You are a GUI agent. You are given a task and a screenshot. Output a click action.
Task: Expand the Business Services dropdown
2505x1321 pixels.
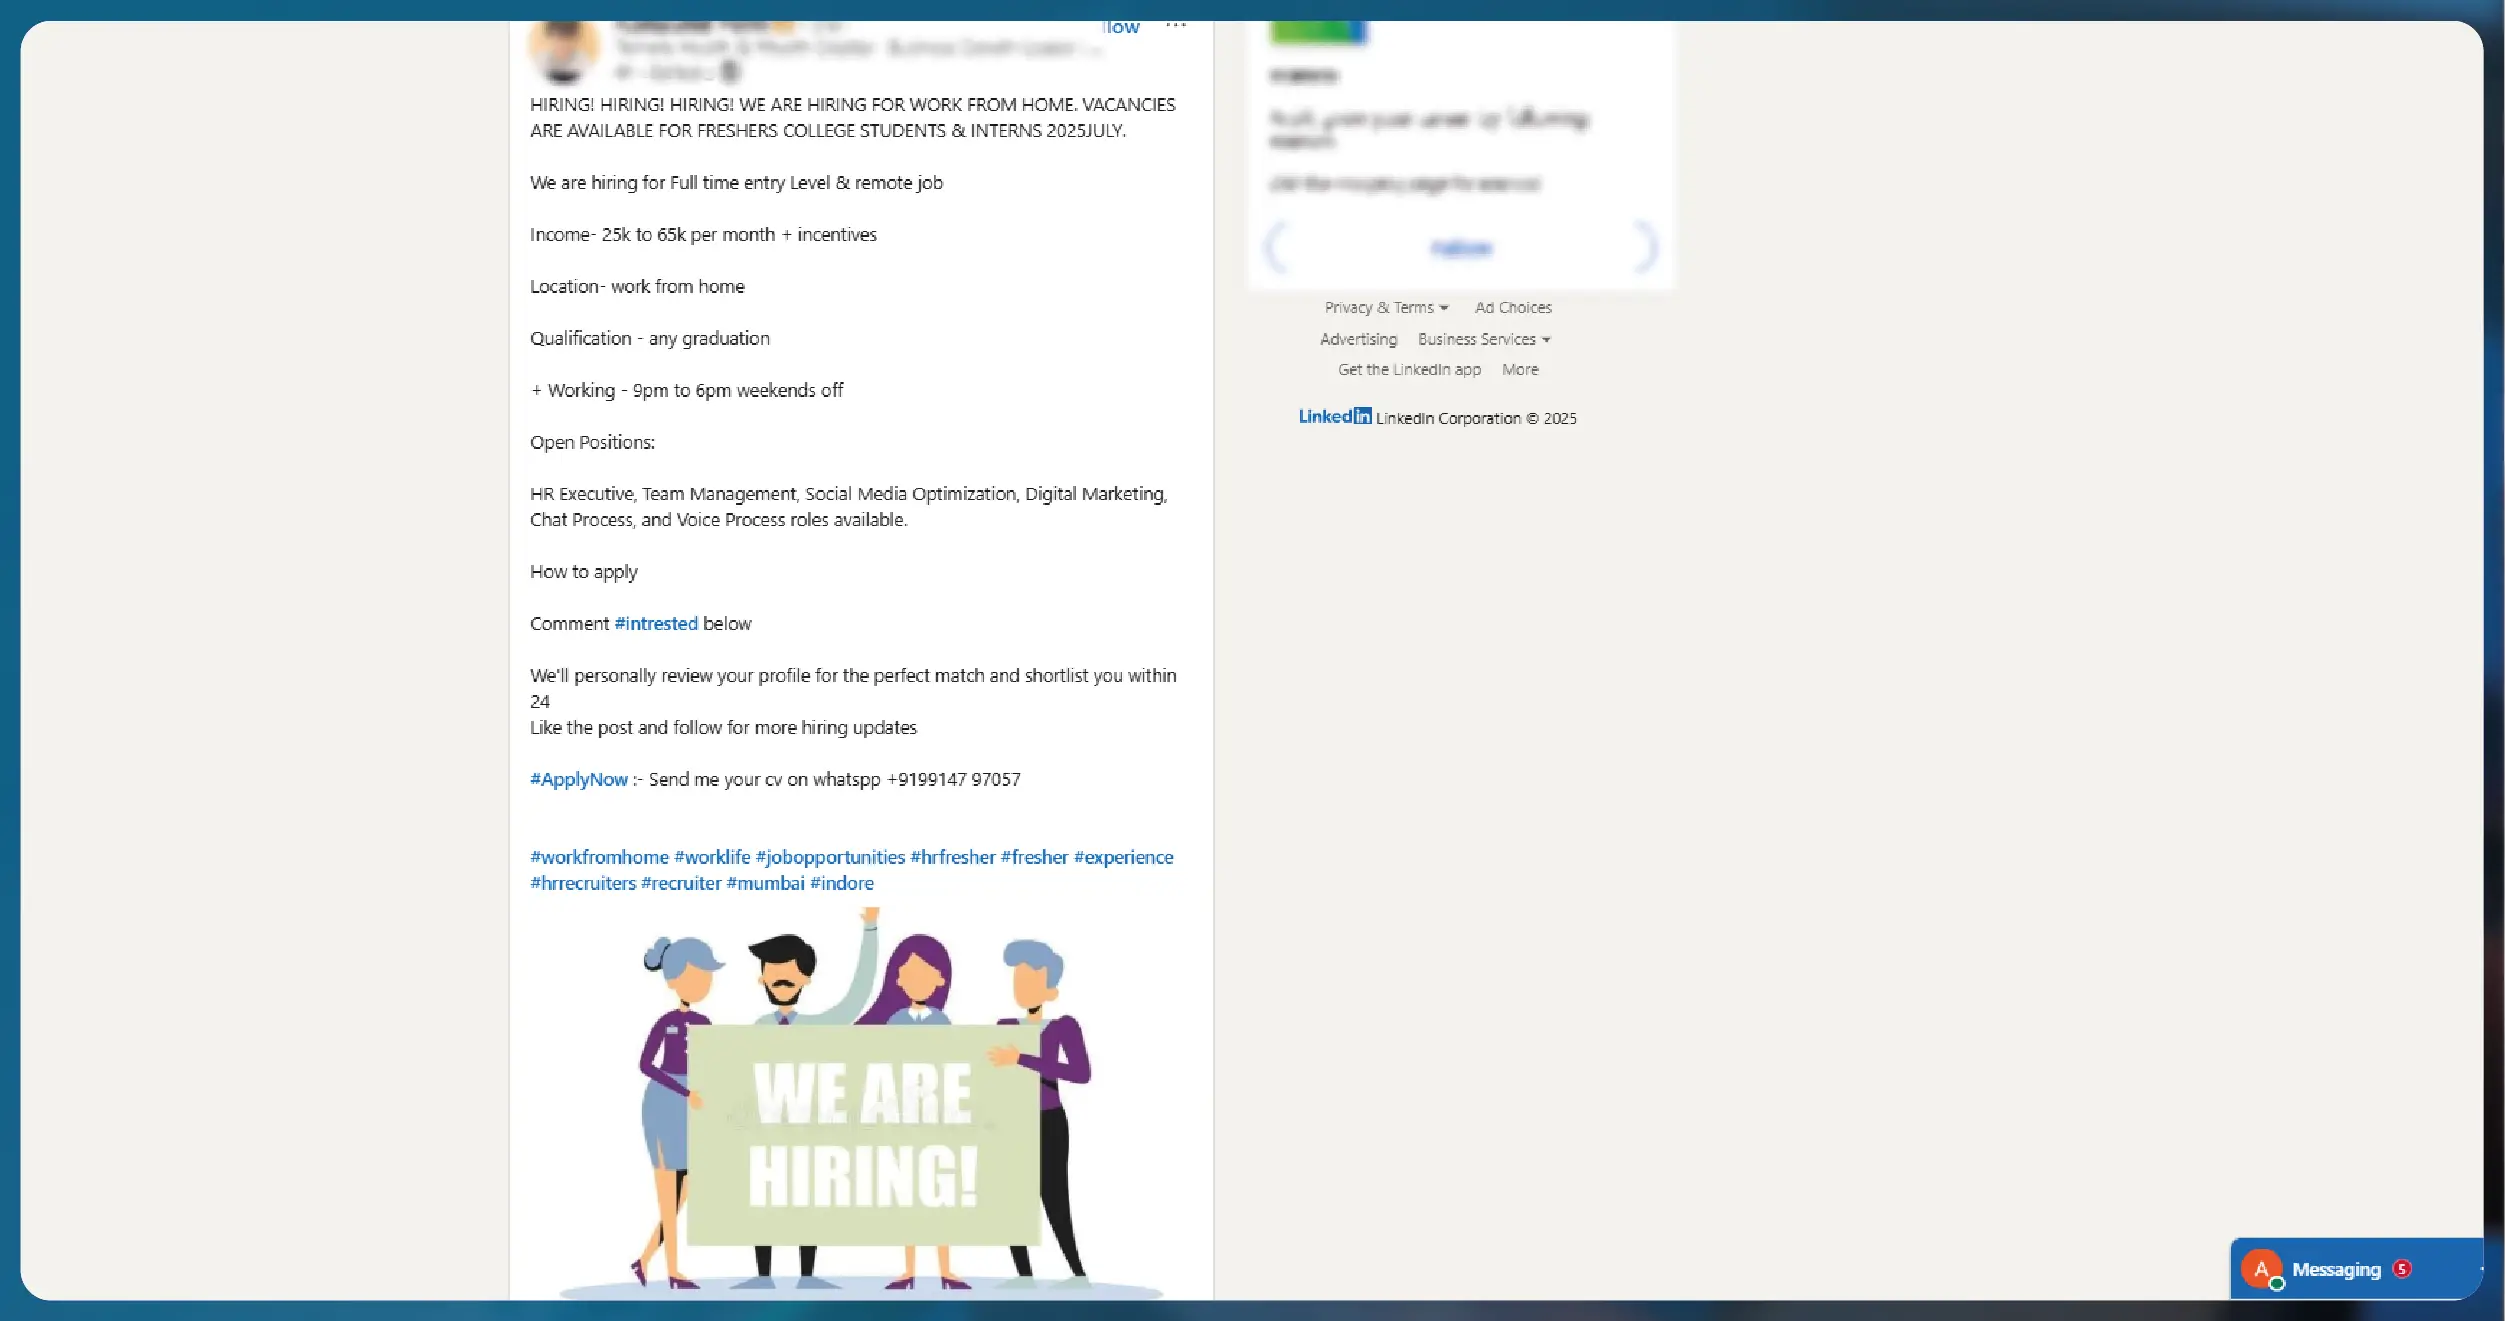click(x=1484, y=340)
